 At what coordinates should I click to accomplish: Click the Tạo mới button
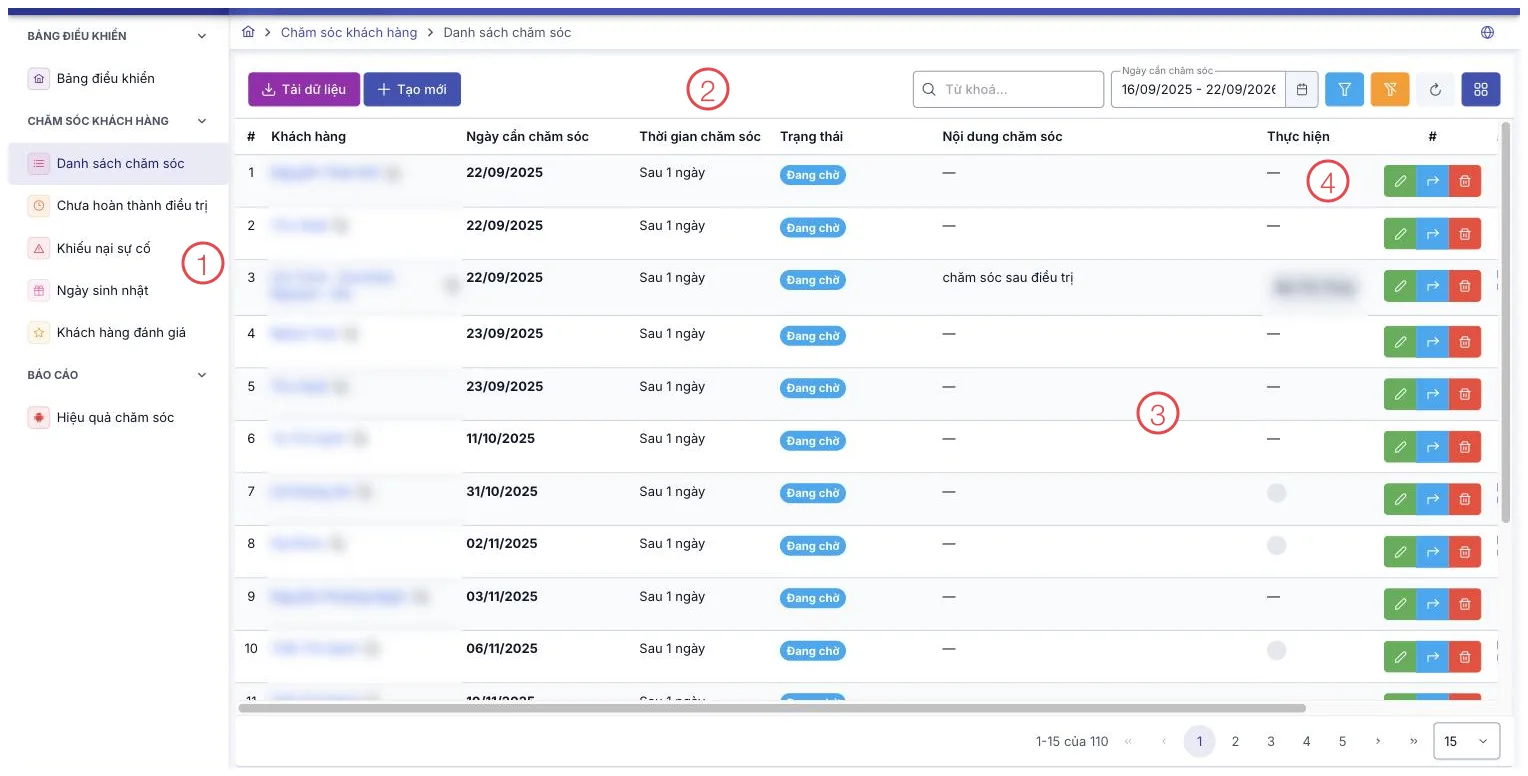point(412,89)
